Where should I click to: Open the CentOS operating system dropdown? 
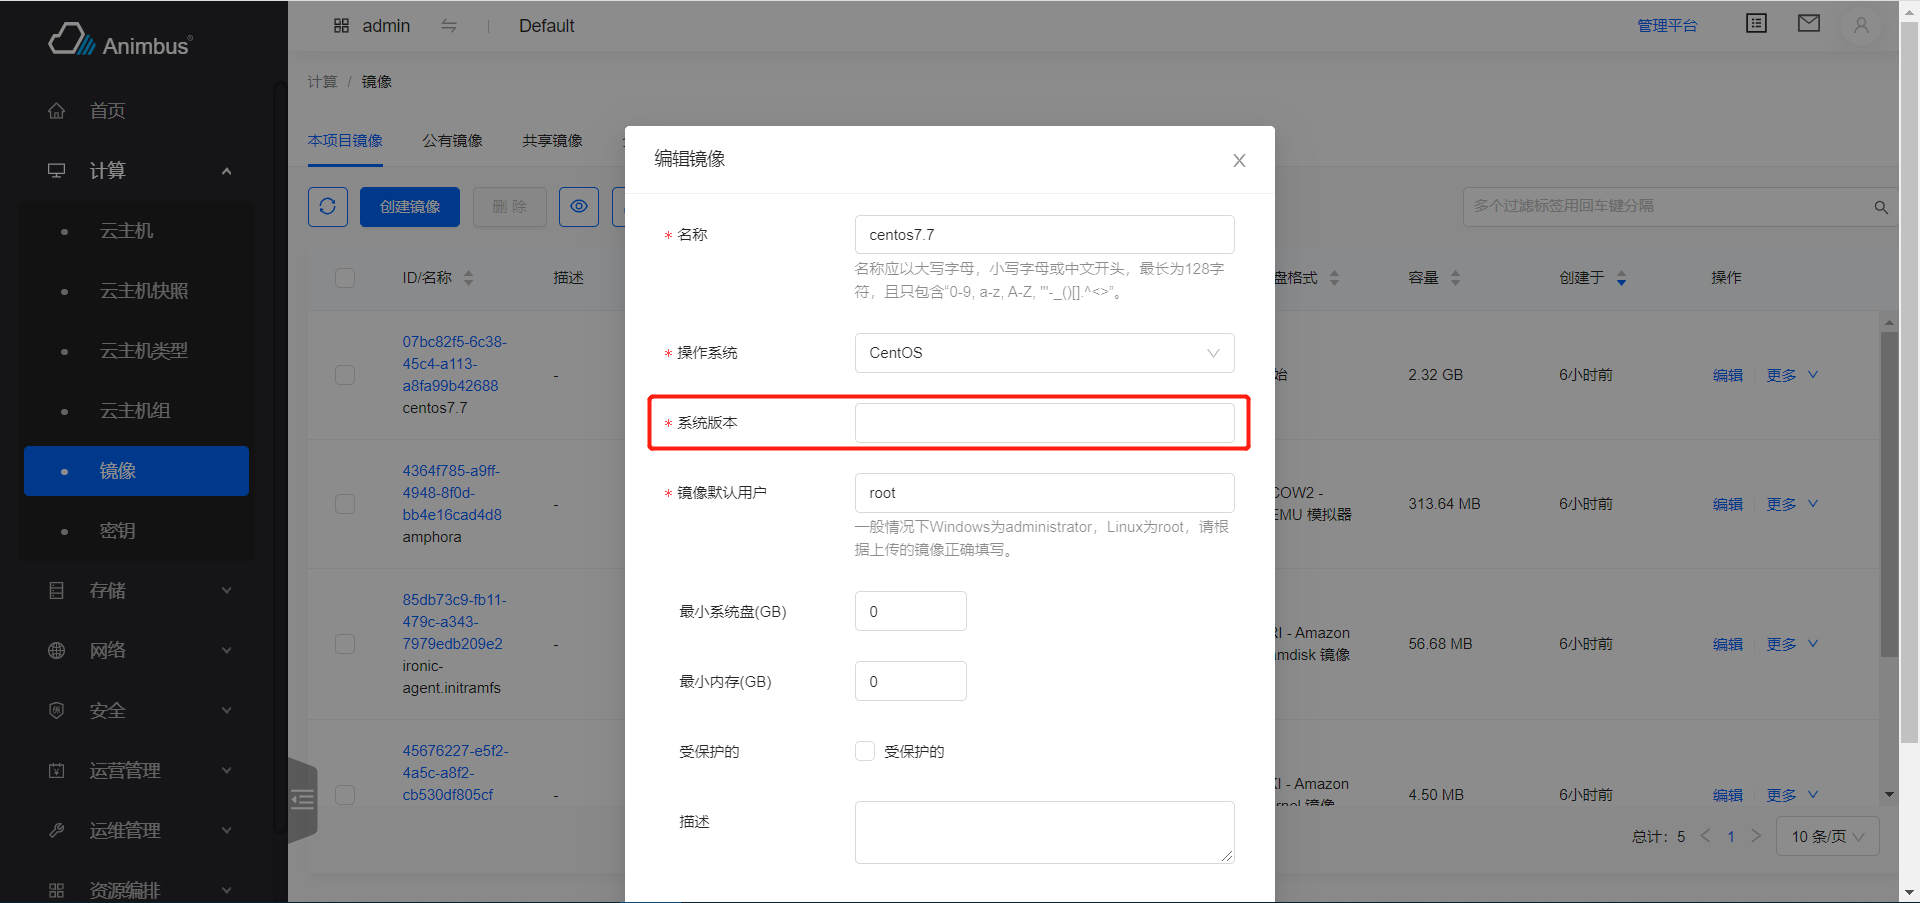click(x=1043, y=352)
